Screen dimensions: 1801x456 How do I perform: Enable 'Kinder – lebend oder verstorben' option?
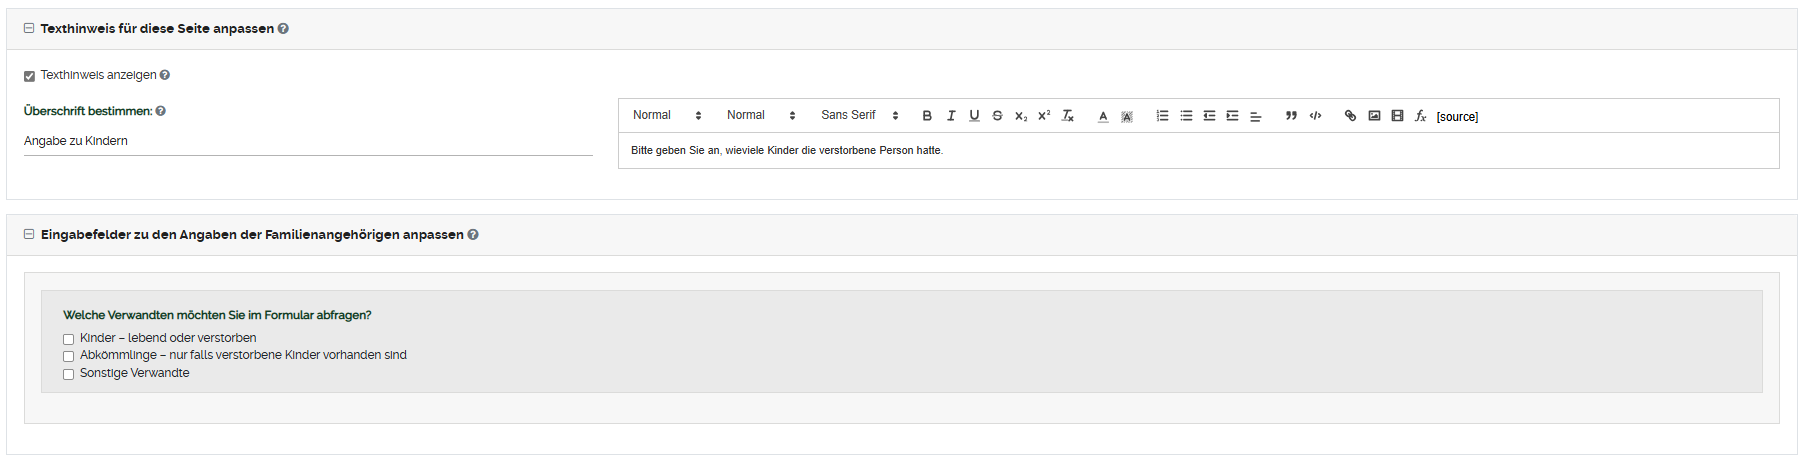coord(69,339)
